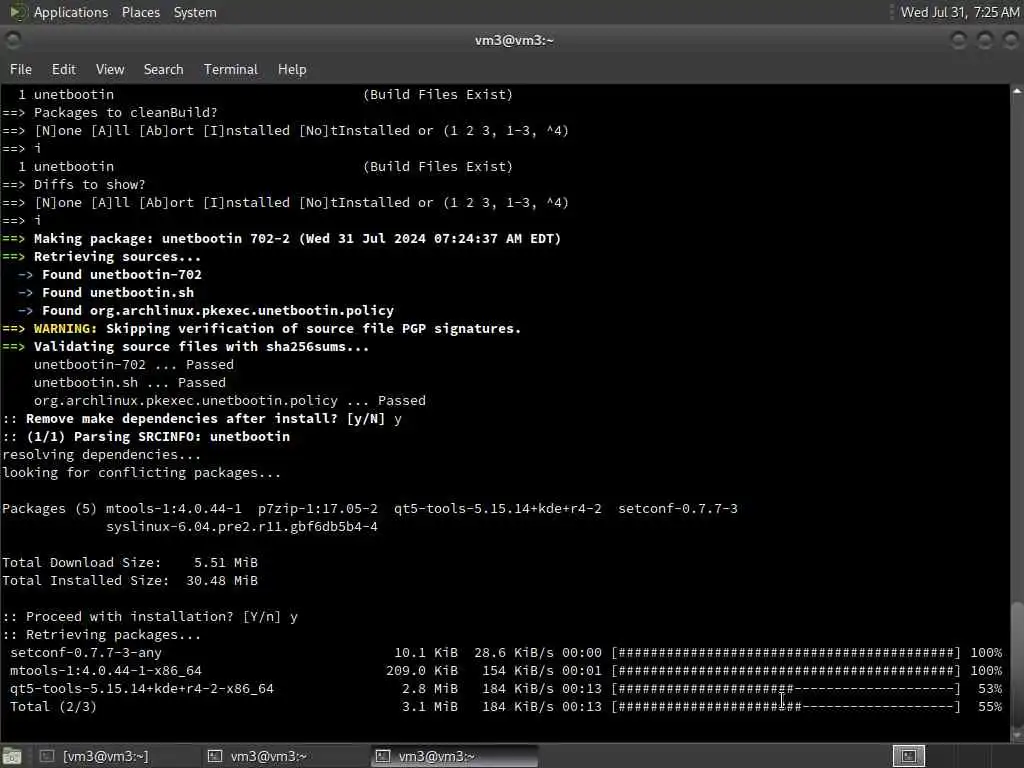Click the 'Making package: unetbootin 702-2' line

[281, 239]
